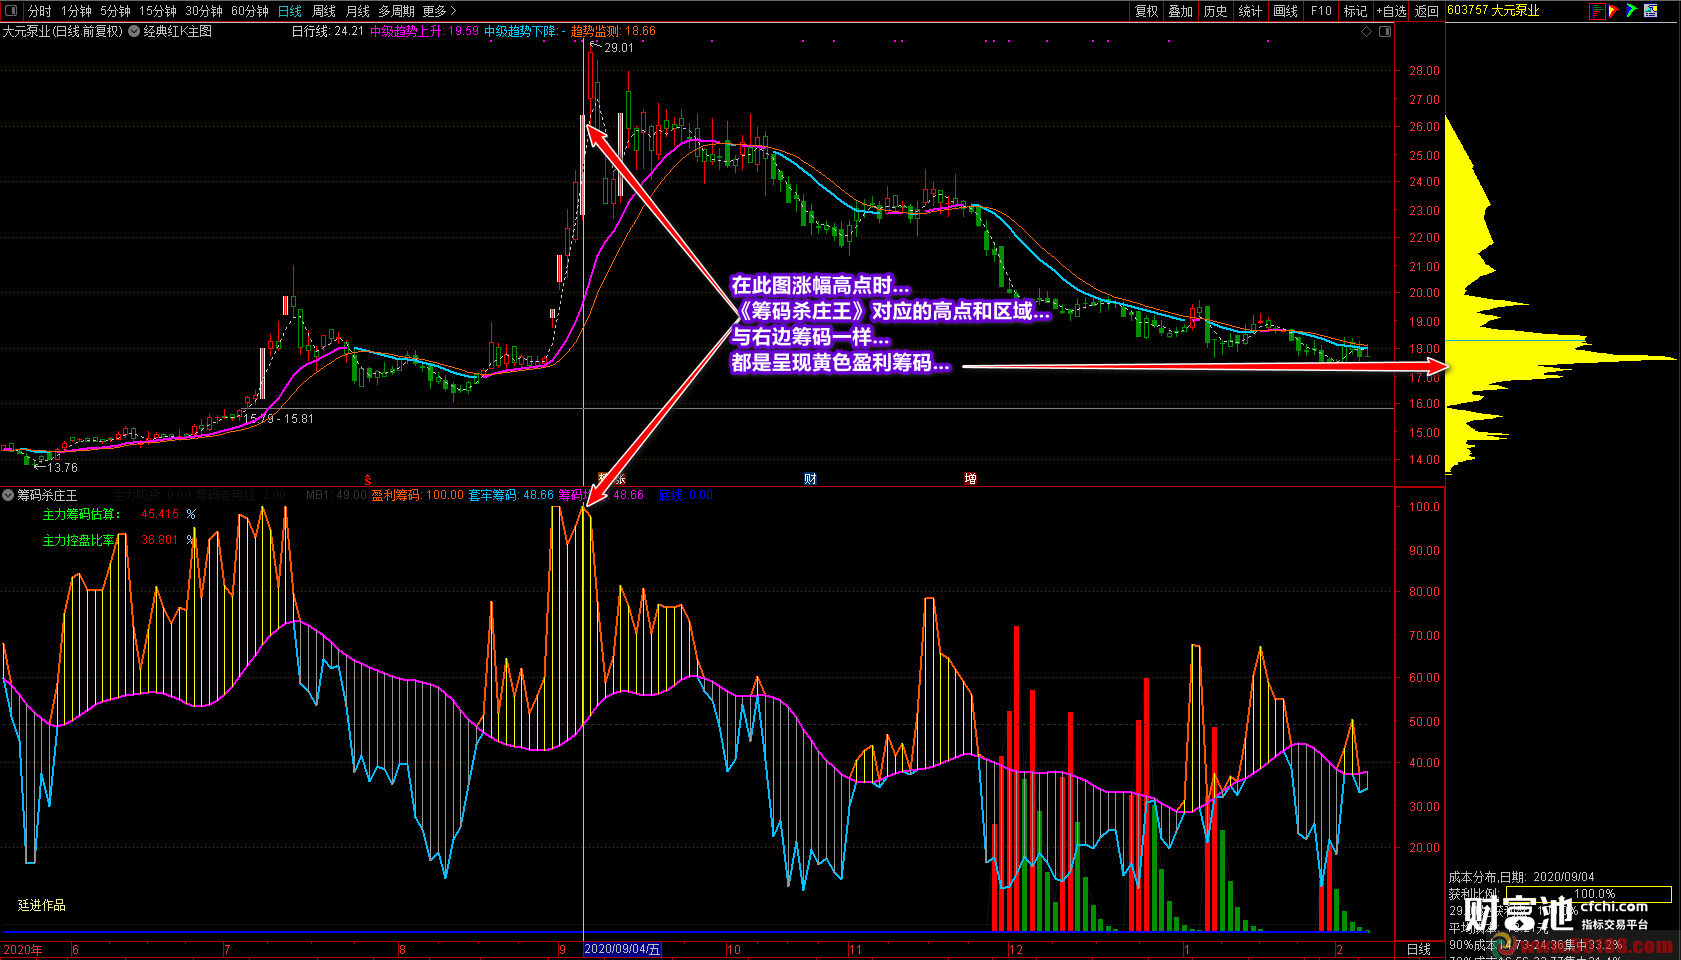Click the 返回 back button

click(x=1427, y=11)
